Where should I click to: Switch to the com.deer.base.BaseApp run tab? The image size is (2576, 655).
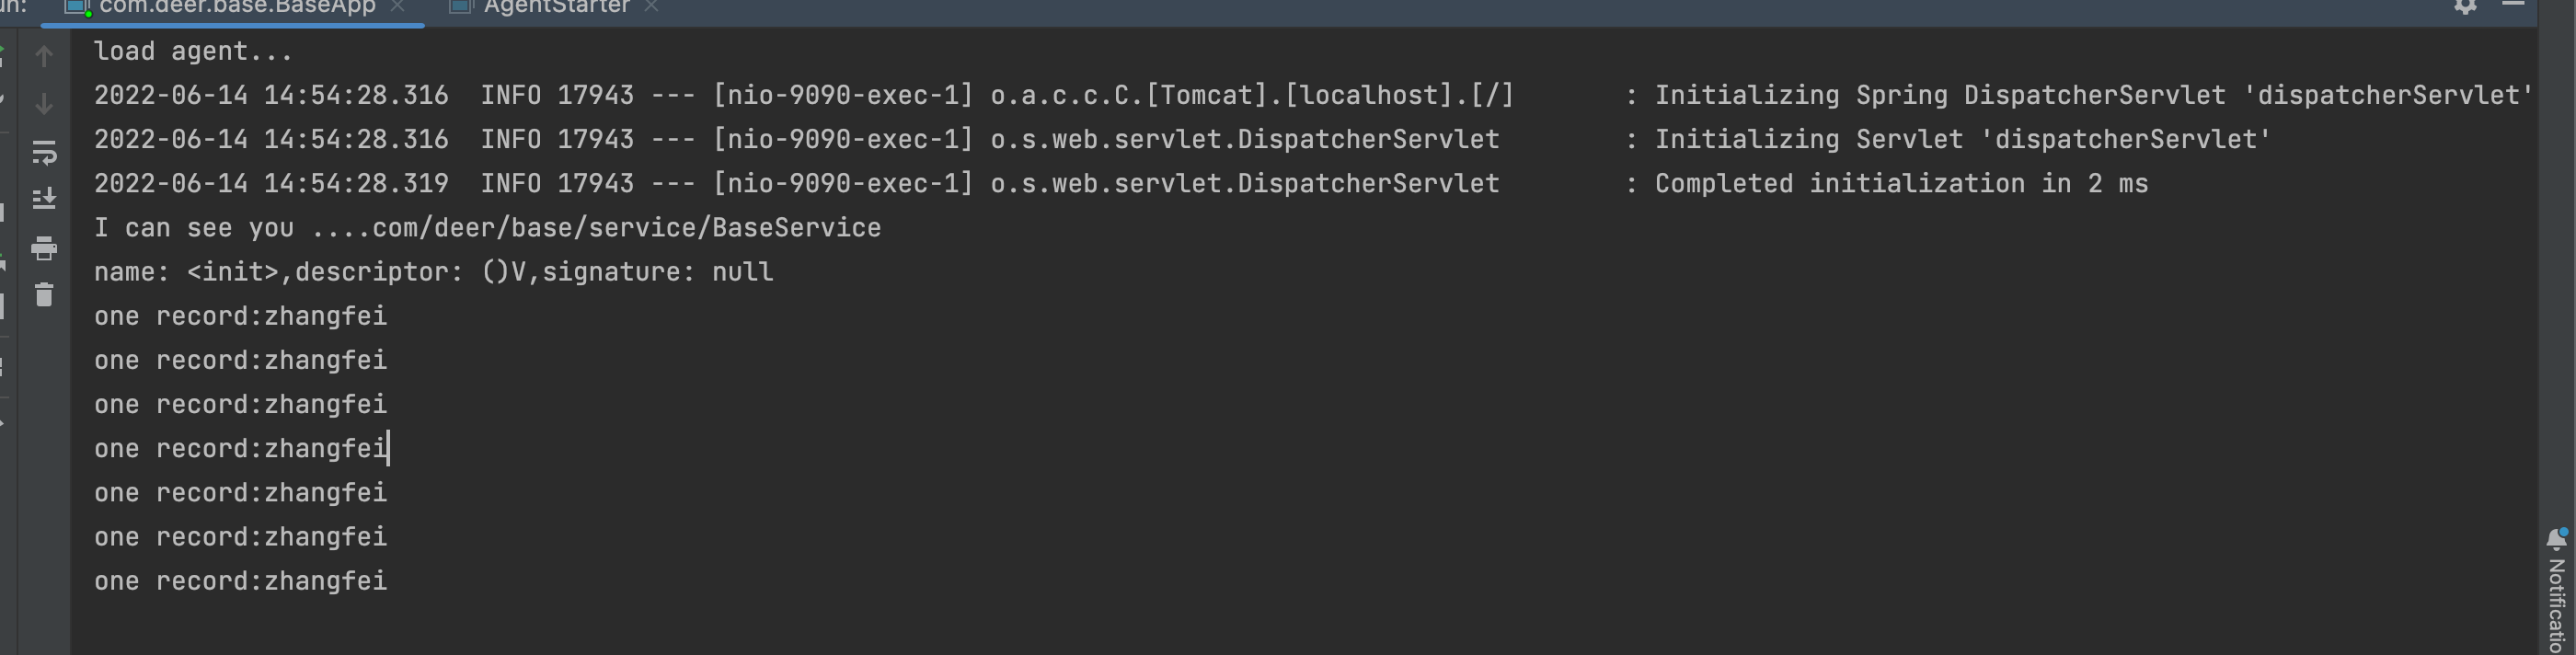point(237,8)
